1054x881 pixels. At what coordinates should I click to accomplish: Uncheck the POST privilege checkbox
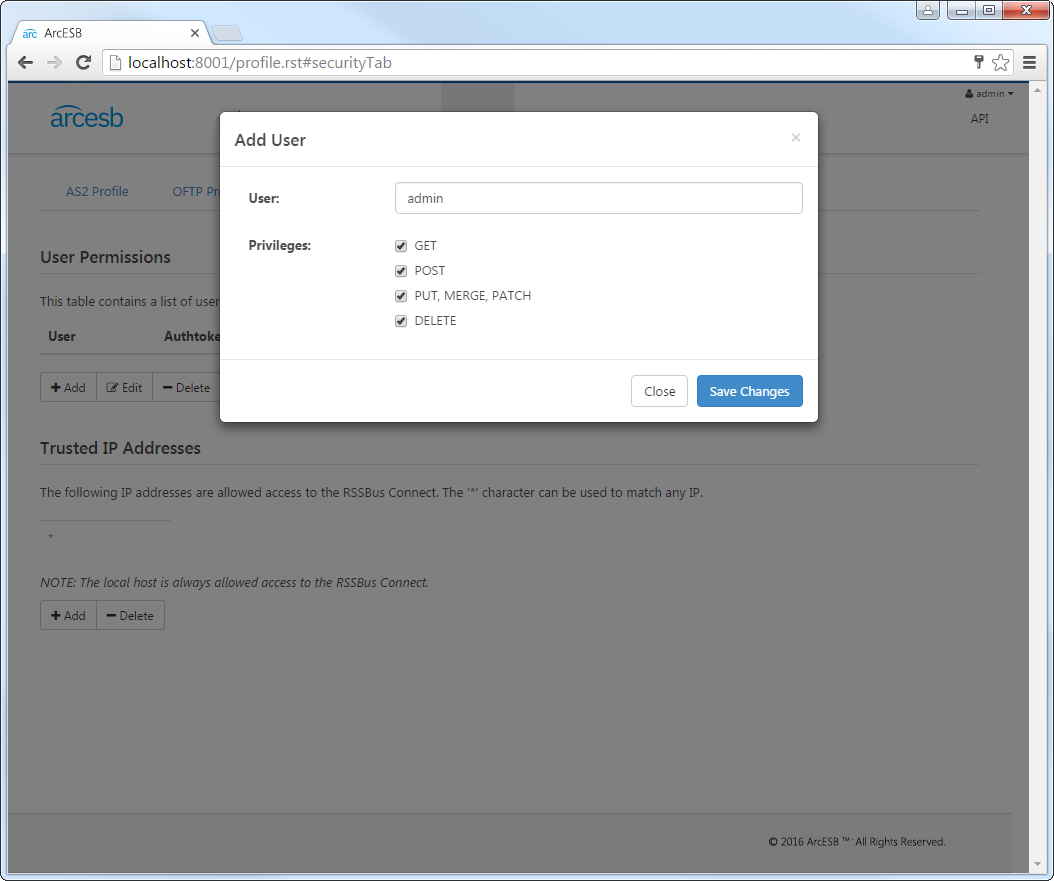(x=401, y=271)
